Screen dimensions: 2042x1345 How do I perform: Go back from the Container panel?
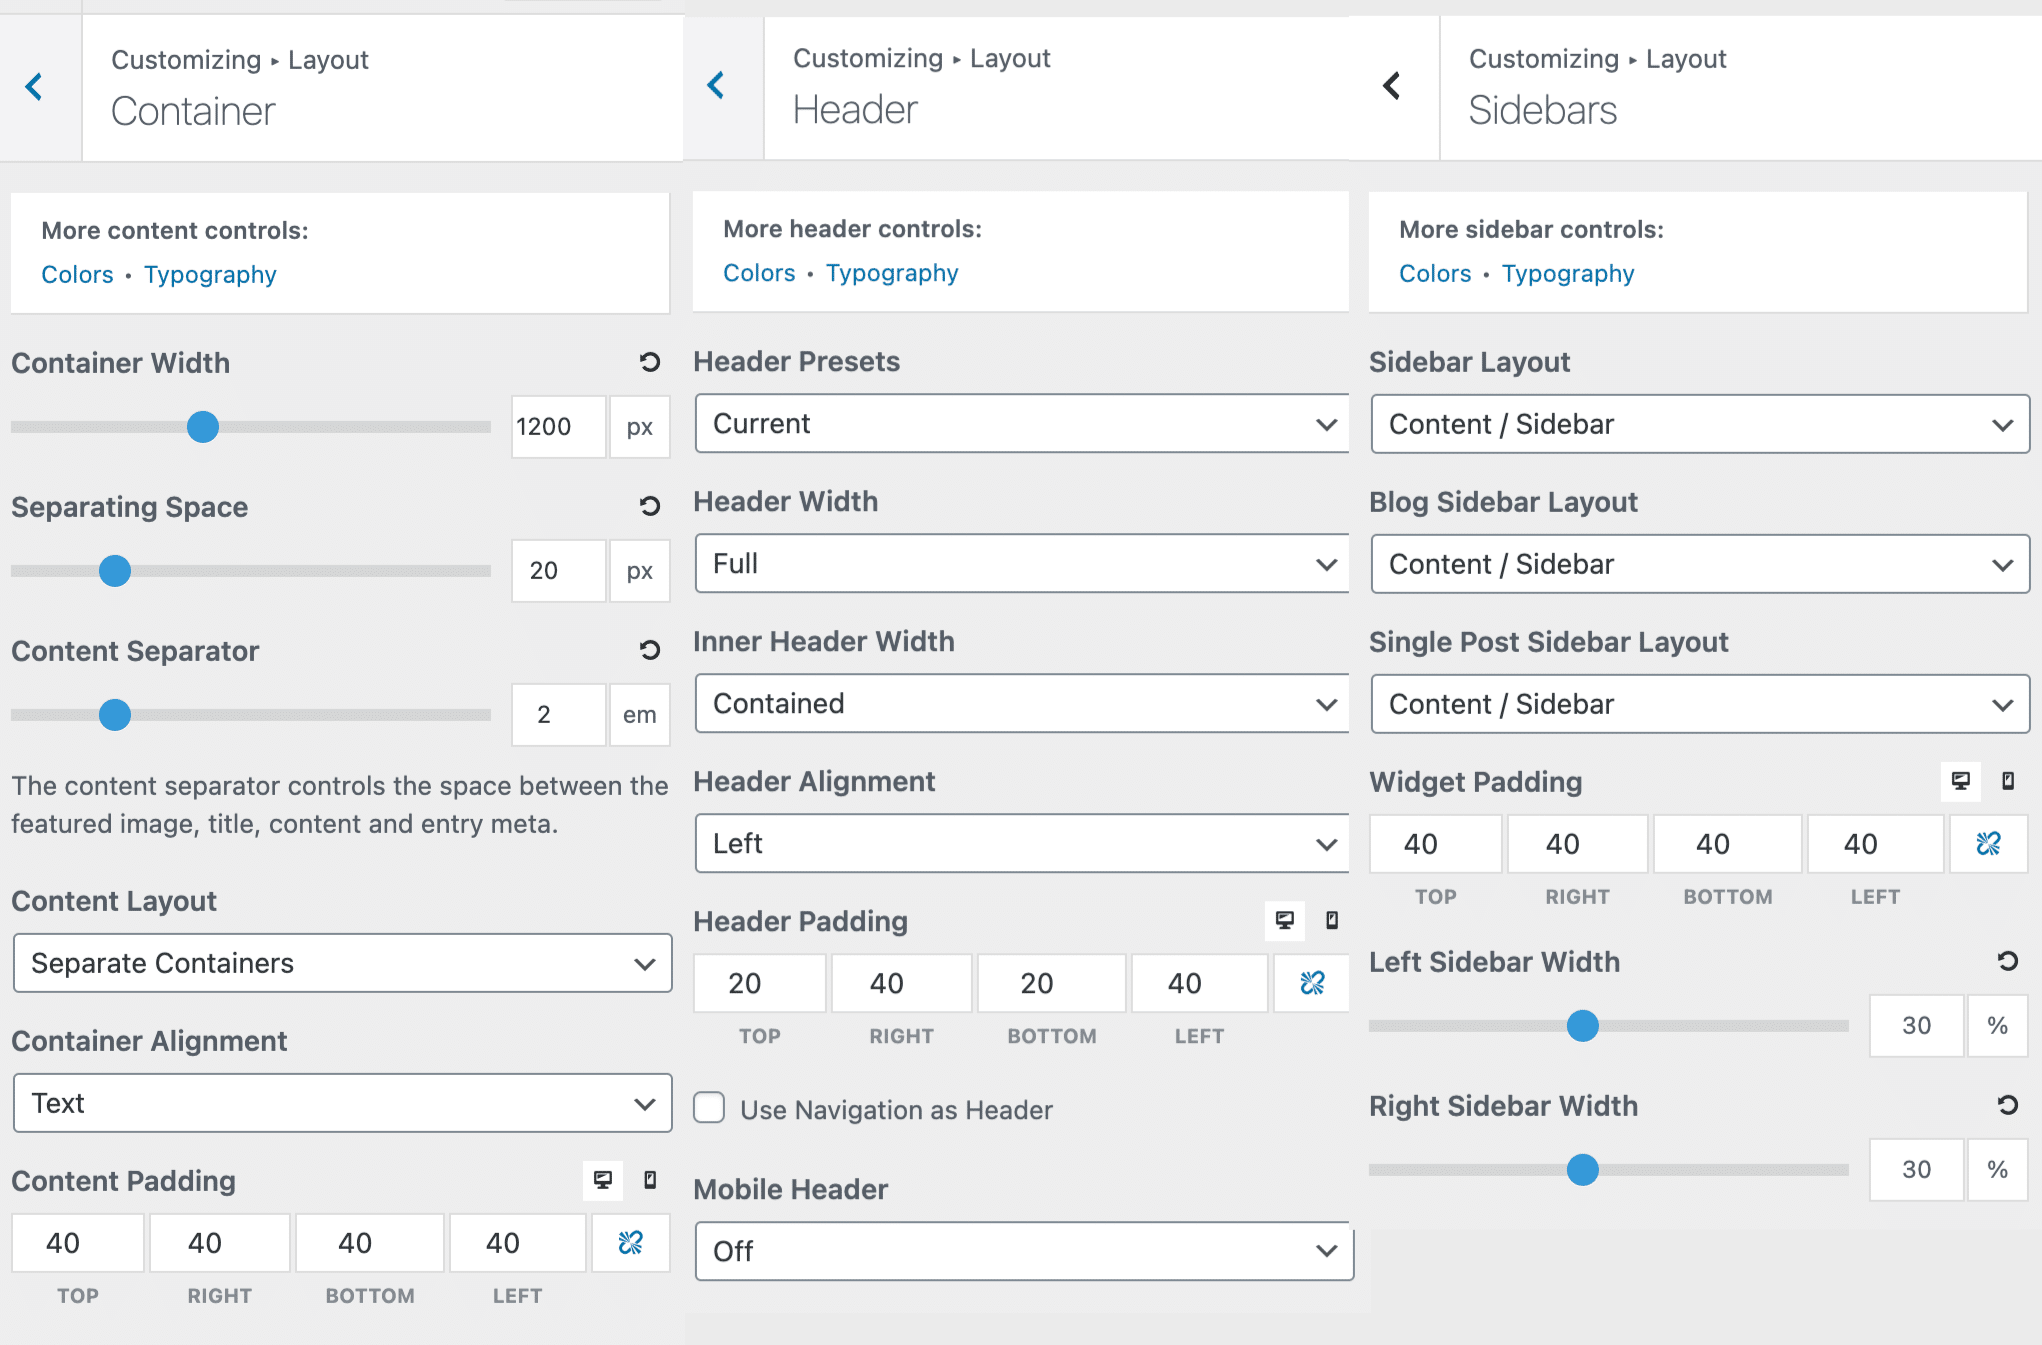[35, 87]
